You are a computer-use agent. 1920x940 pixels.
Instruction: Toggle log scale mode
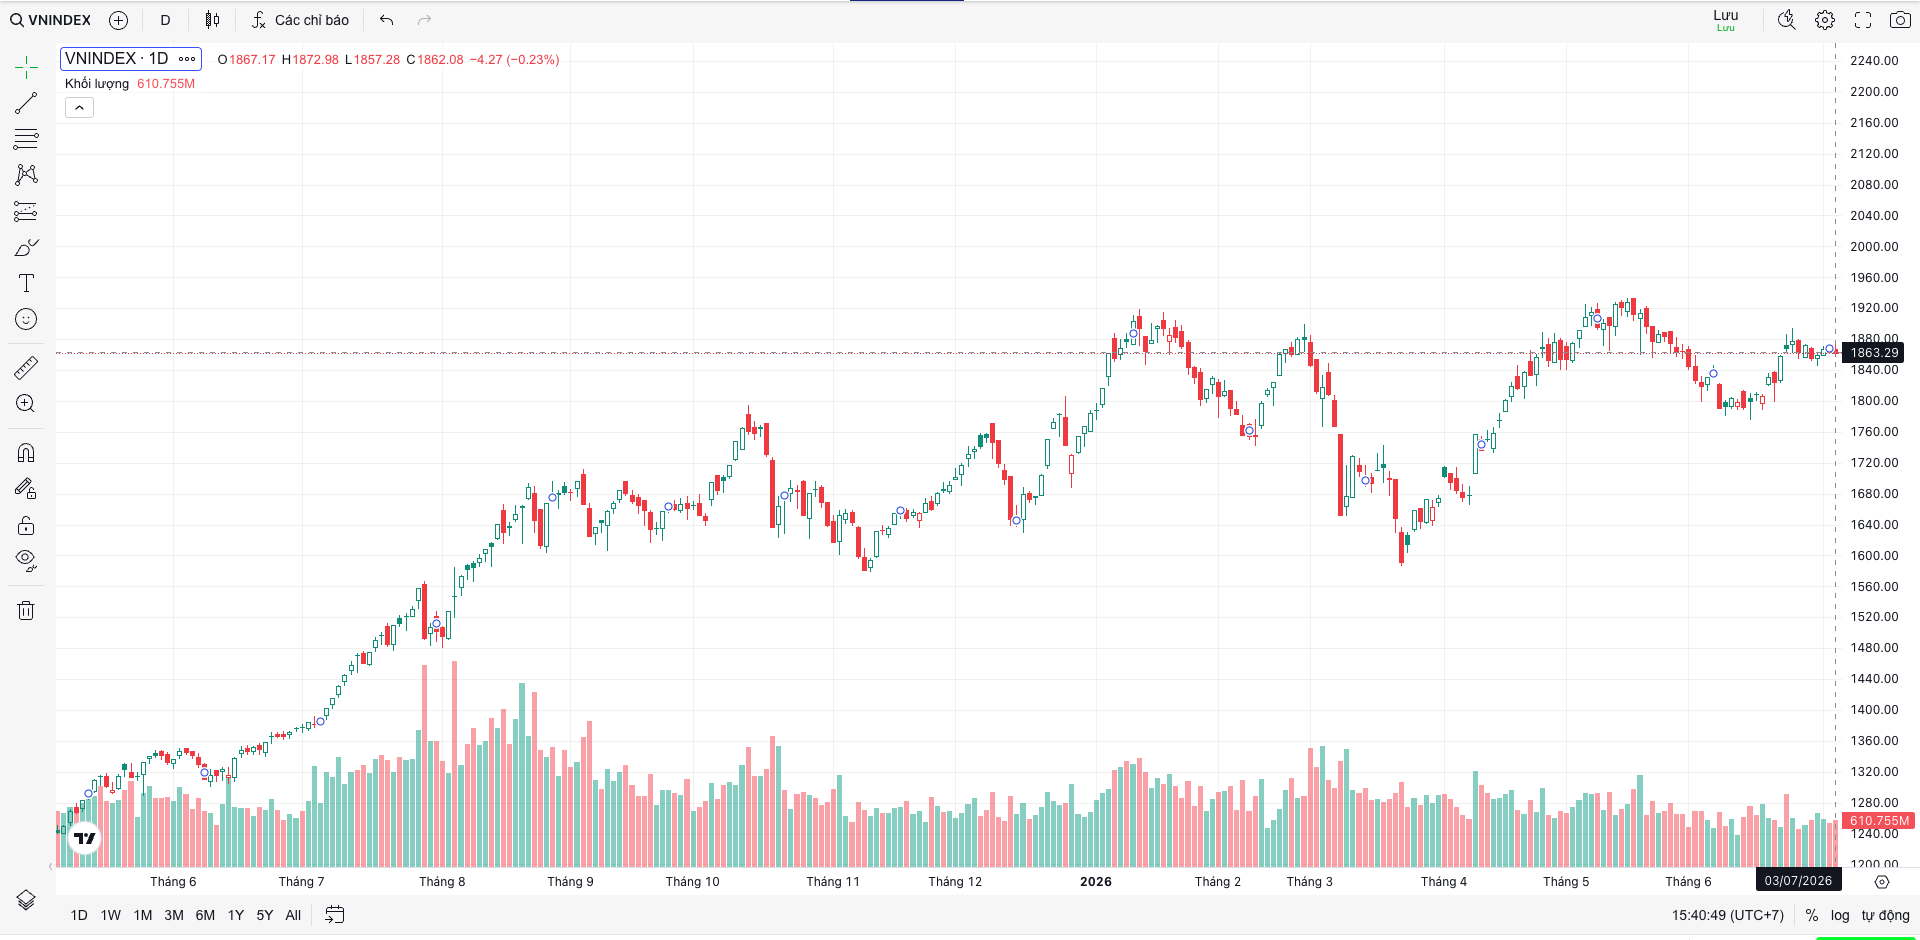pos(1840,915)
